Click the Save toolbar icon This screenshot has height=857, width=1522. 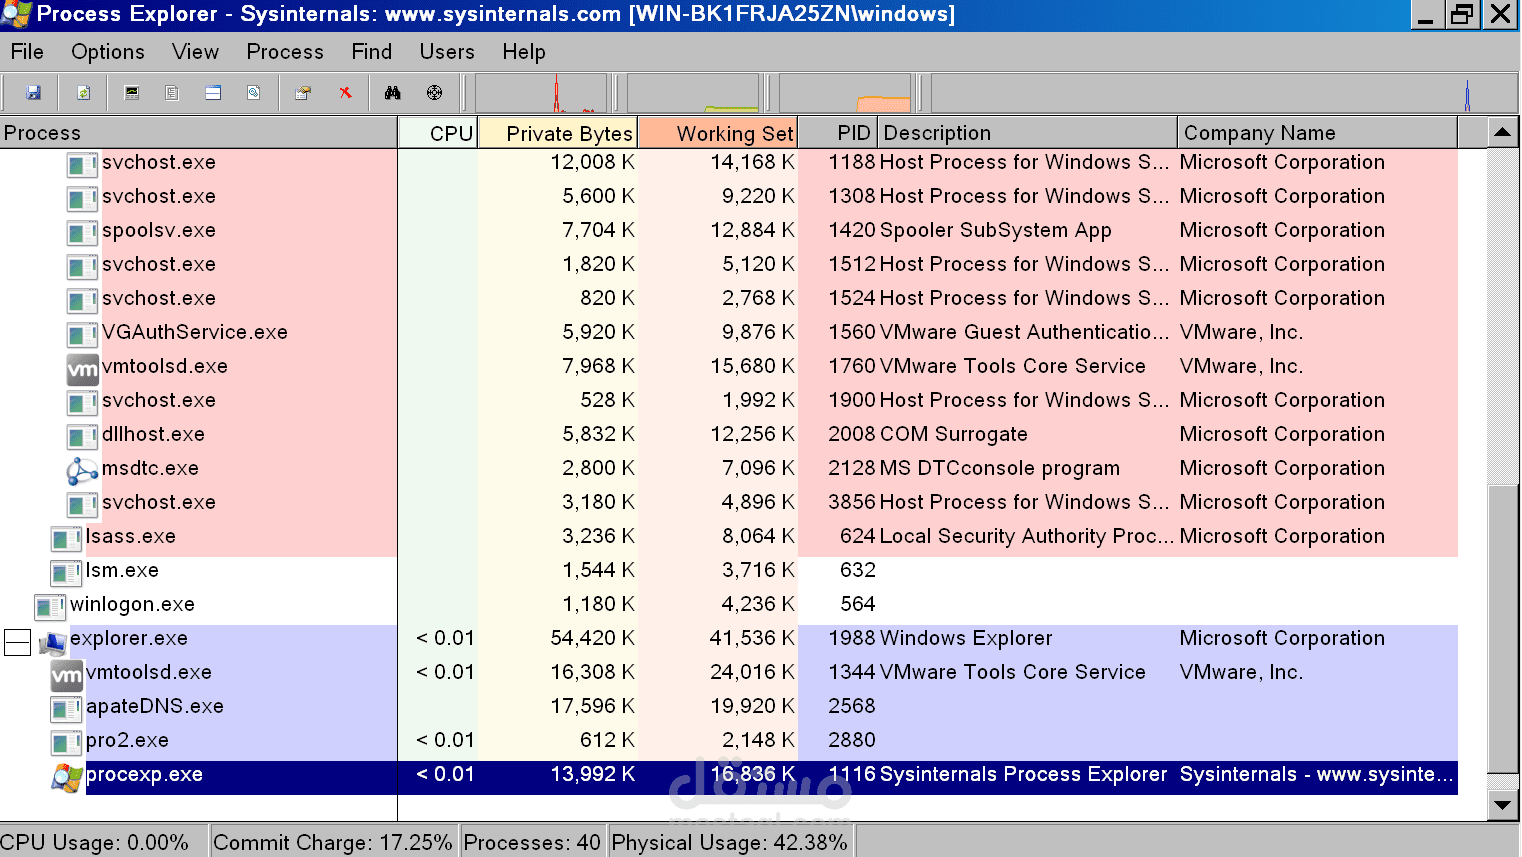coord(32,92)
